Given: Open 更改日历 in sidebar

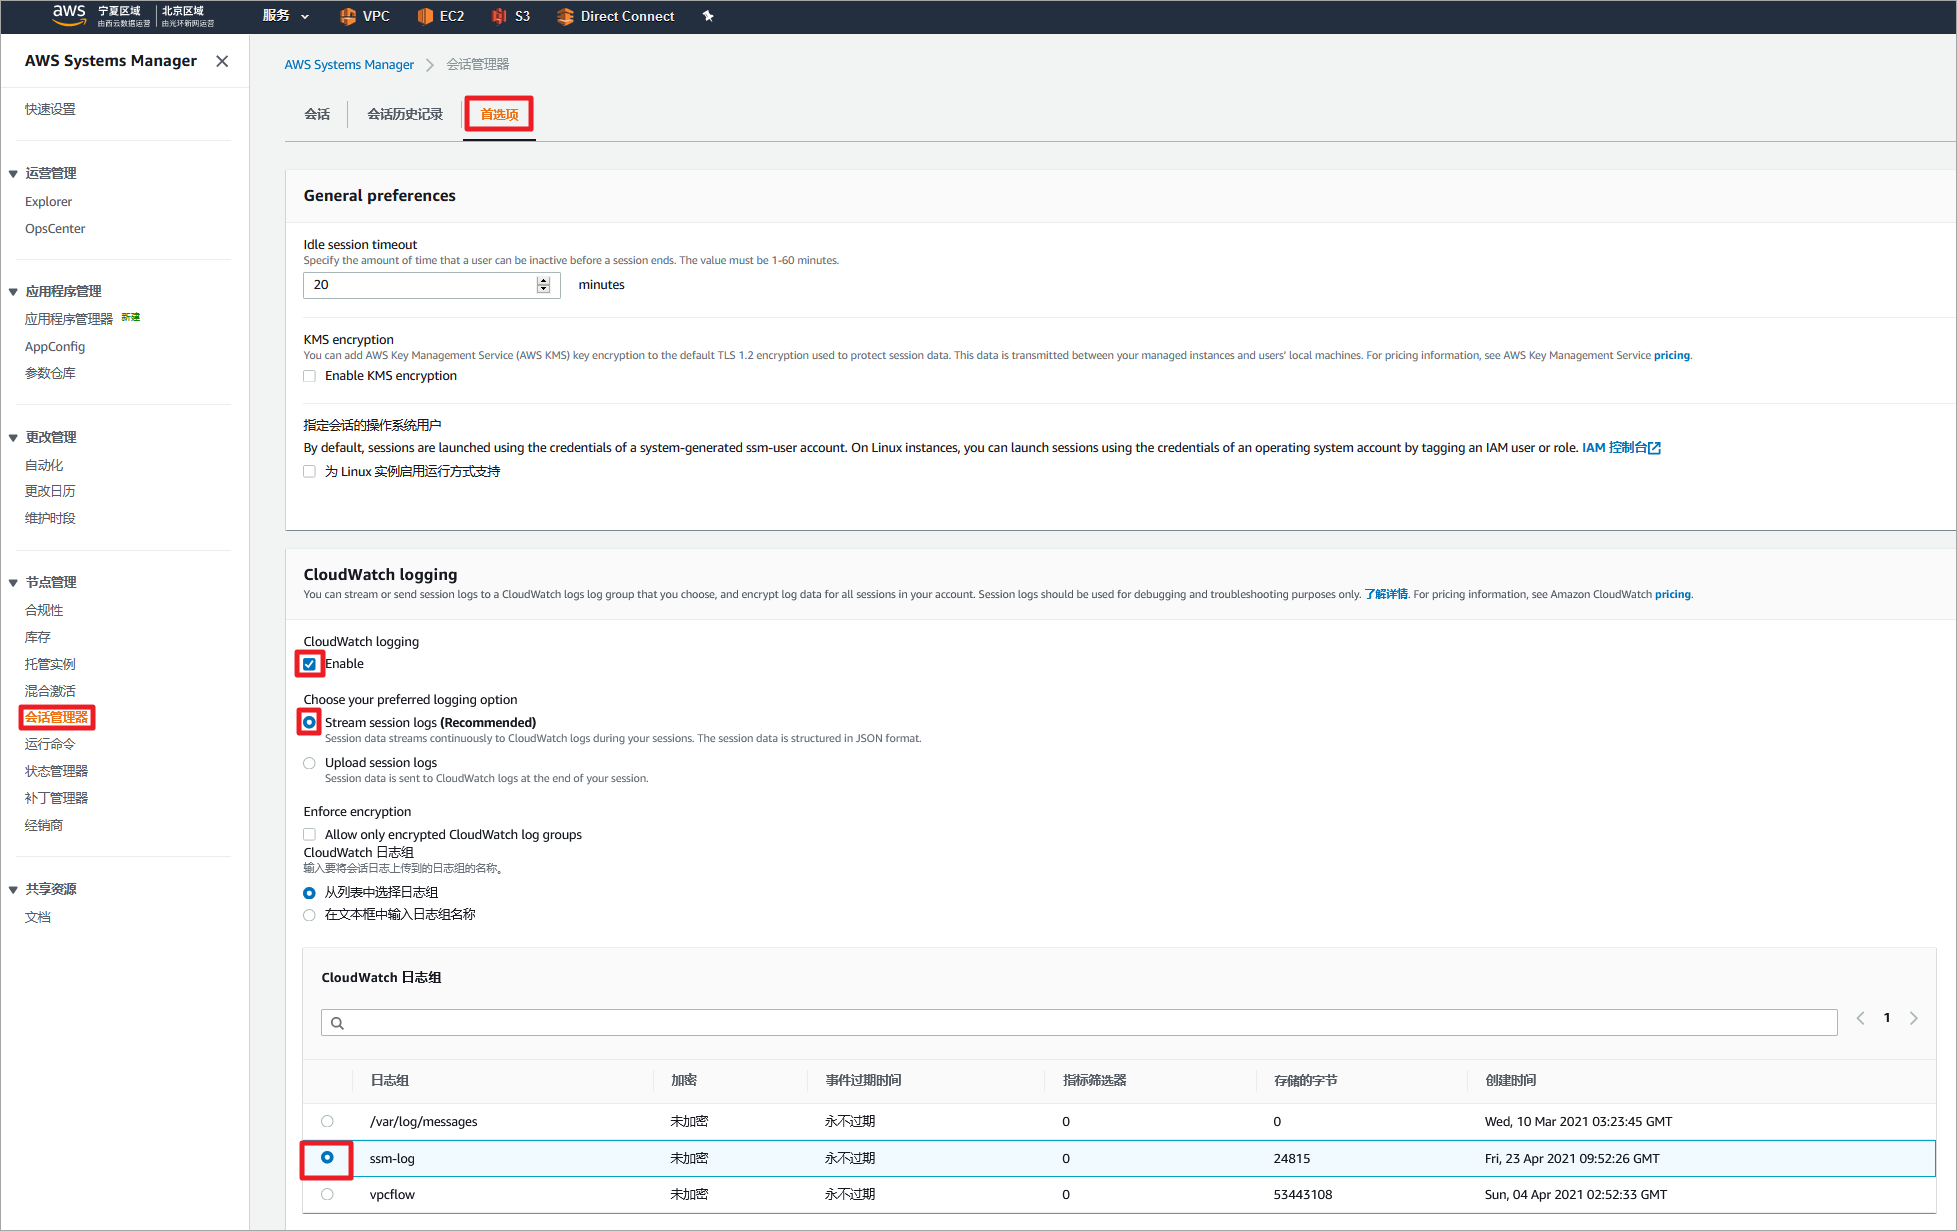Looking at the screenshot, I should 50,491.
